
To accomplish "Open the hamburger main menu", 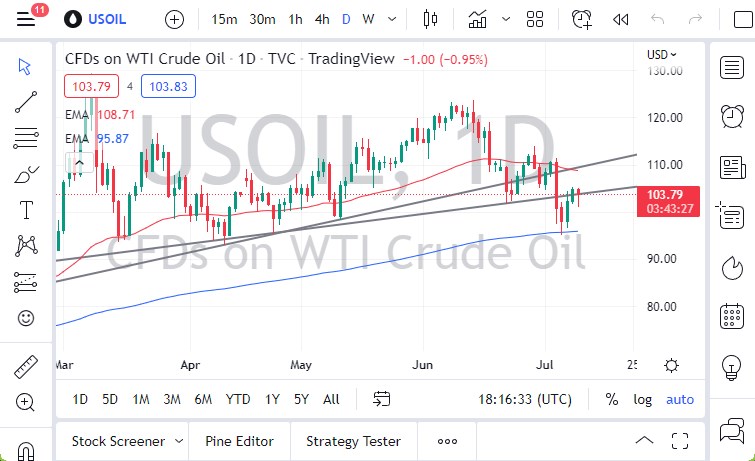I will tap(25, 20).
